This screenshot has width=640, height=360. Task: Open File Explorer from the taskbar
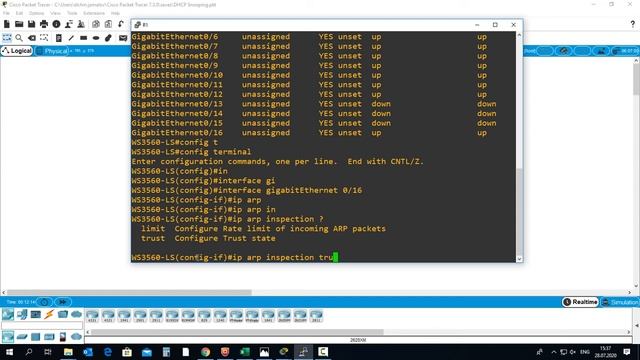68,352
